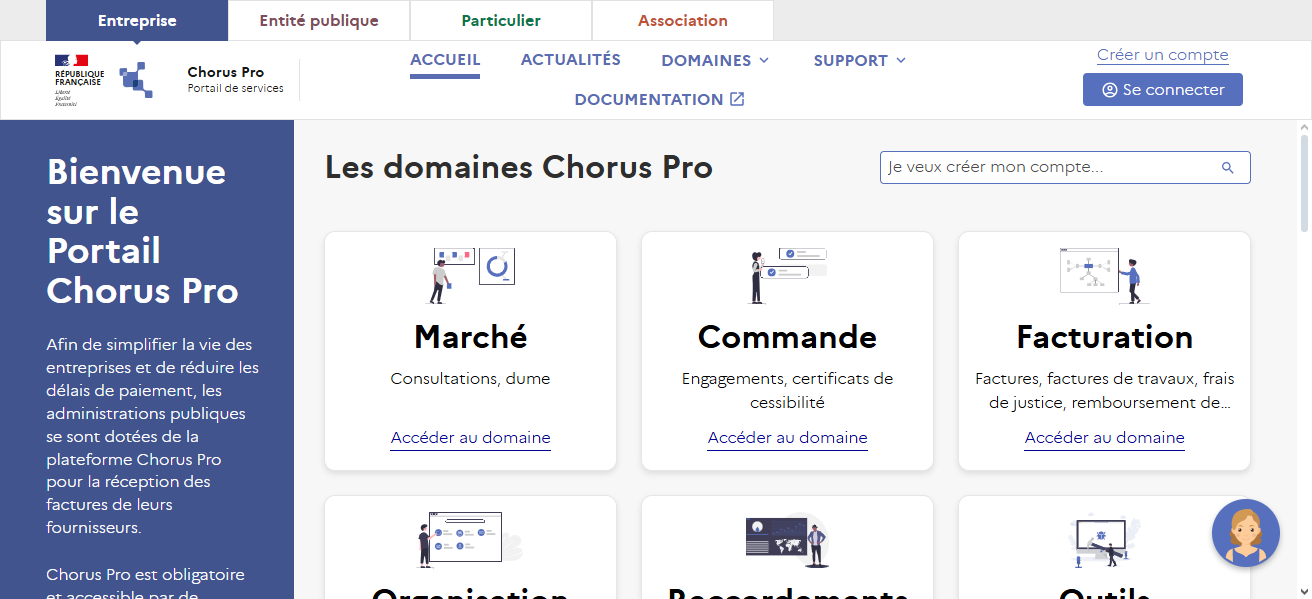
Task: Click the République Française logo
Action: [x=79, y=79]
